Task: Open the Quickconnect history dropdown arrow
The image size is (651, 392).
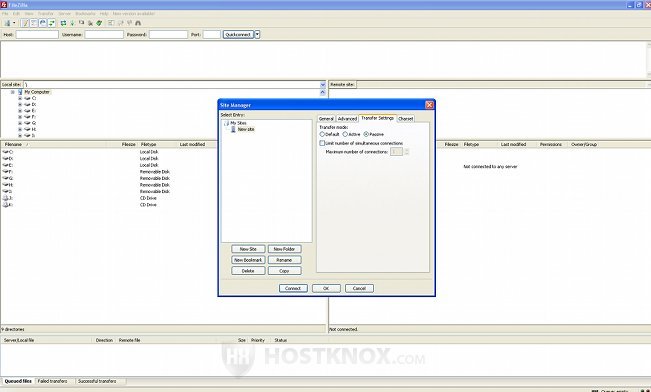Action: click(257, 34)
